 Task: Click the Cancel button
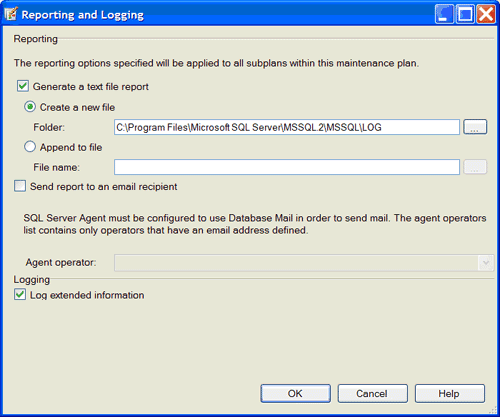(372, 393)
